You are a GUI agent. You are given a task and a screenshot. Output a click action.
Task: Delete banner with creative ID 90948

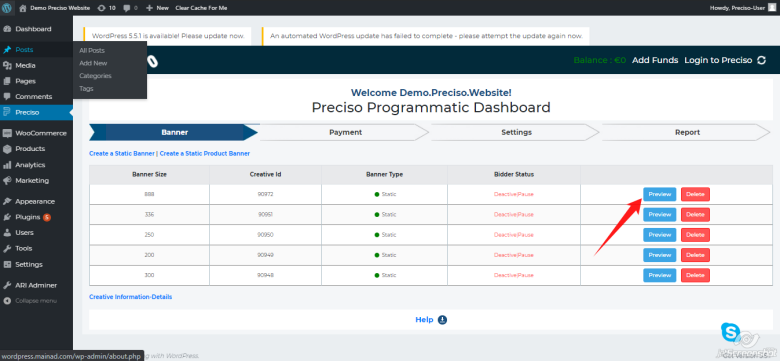(x=695, y=275)
